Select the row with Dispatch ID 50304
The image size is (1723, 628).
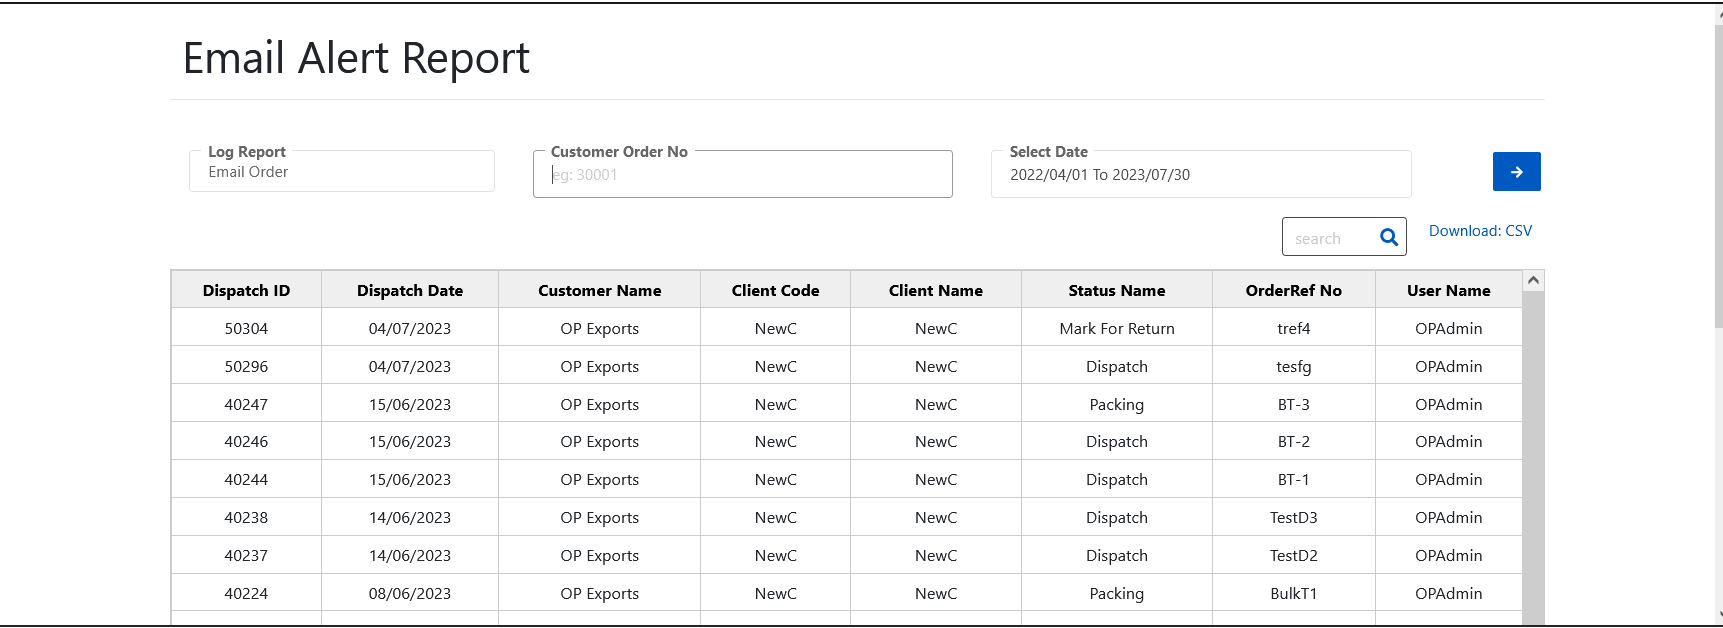pyautogui.click(x=847, y=328)
